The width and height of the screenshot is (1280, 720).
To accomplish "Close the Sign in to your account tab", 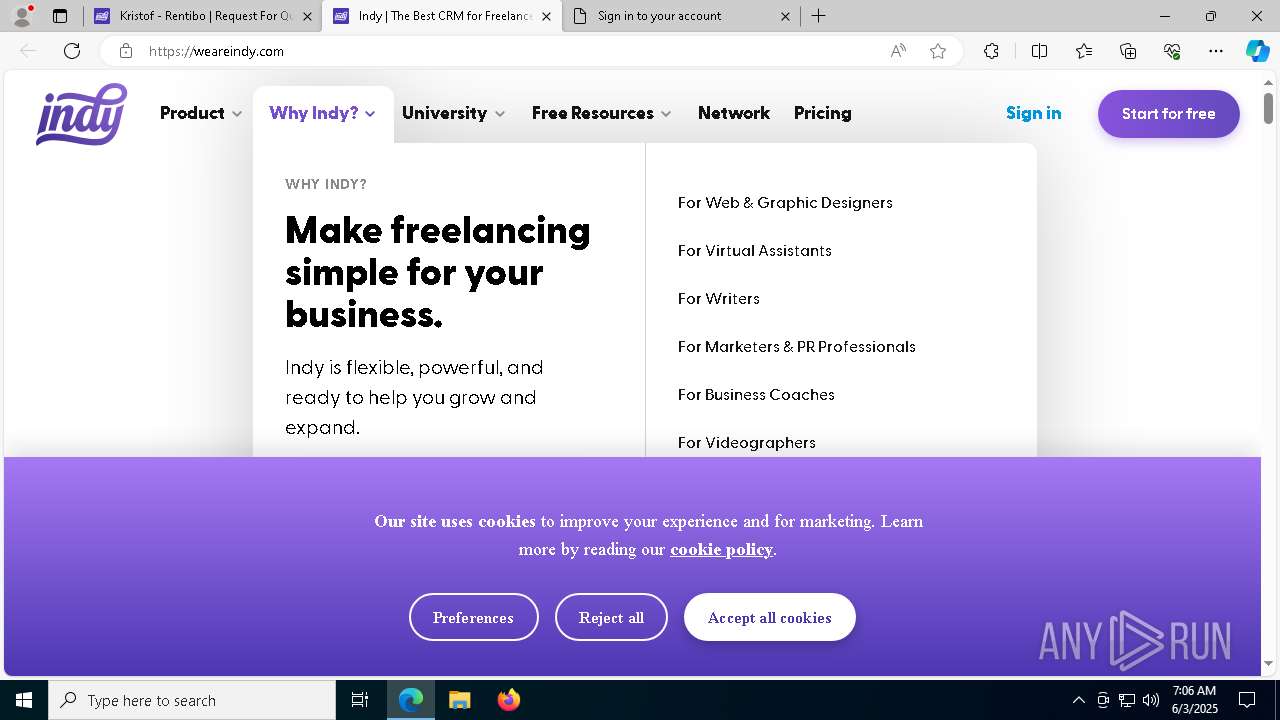I will 785,16.
